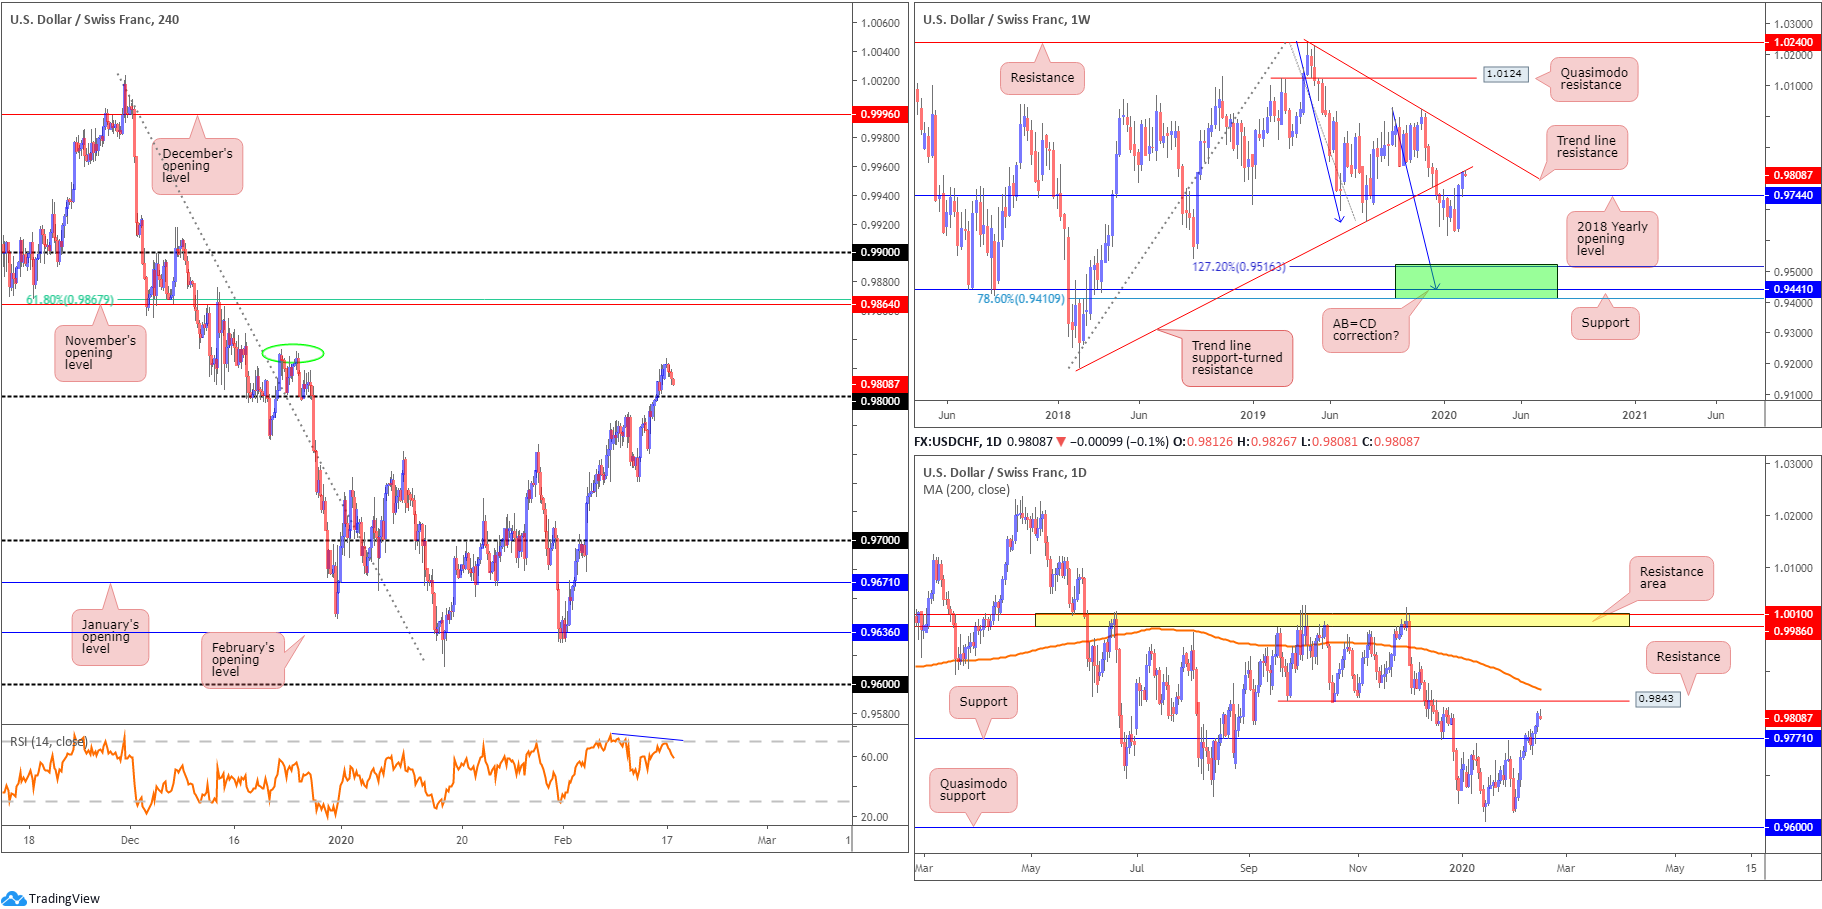Click the 0.98087 current price label on 240 chart
Viewport: 1822px width, 909px height.
tap(881, 384)
